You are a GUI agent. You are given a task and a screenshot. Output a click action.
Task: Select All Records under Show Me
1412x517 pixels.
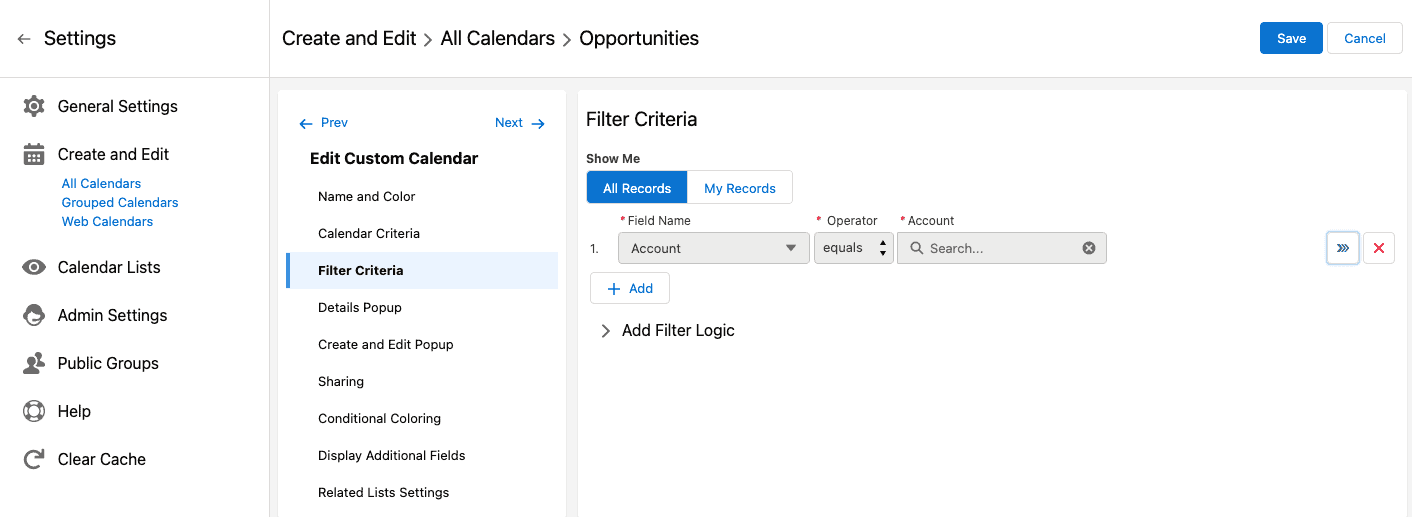pyautogui.click(x=637, y=188)
